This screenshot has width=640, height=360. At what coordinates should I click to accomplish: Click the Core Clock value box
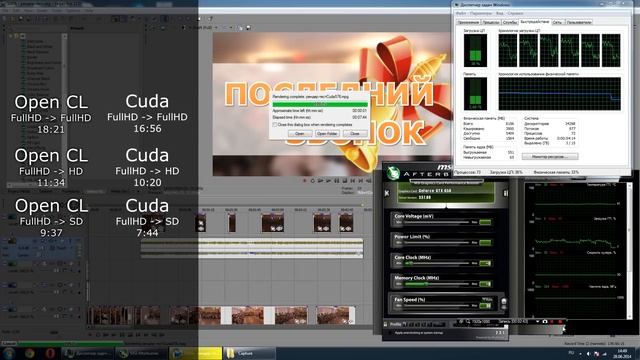pyautogui.click(x=485, y=263)
